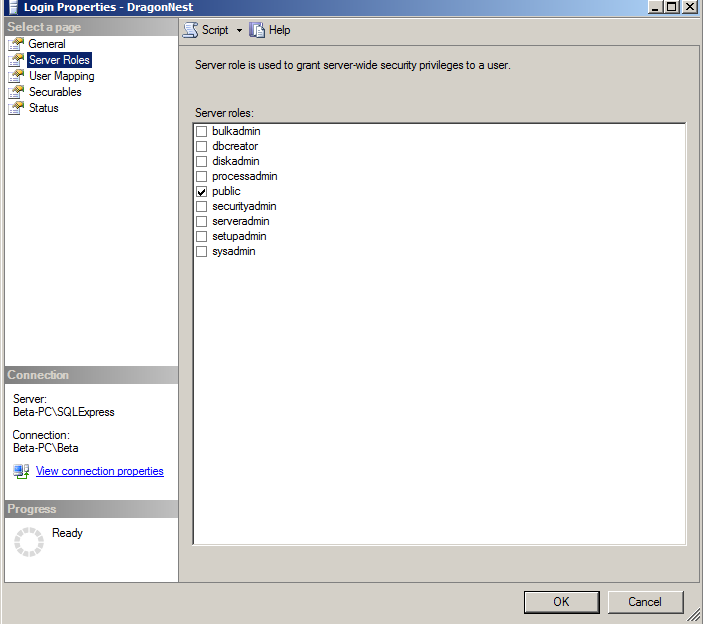Click the Script scroll icon in the toolbar
The width and height of the screenshot is (703, 624).
pyautogui.click(x=191, y=30)
